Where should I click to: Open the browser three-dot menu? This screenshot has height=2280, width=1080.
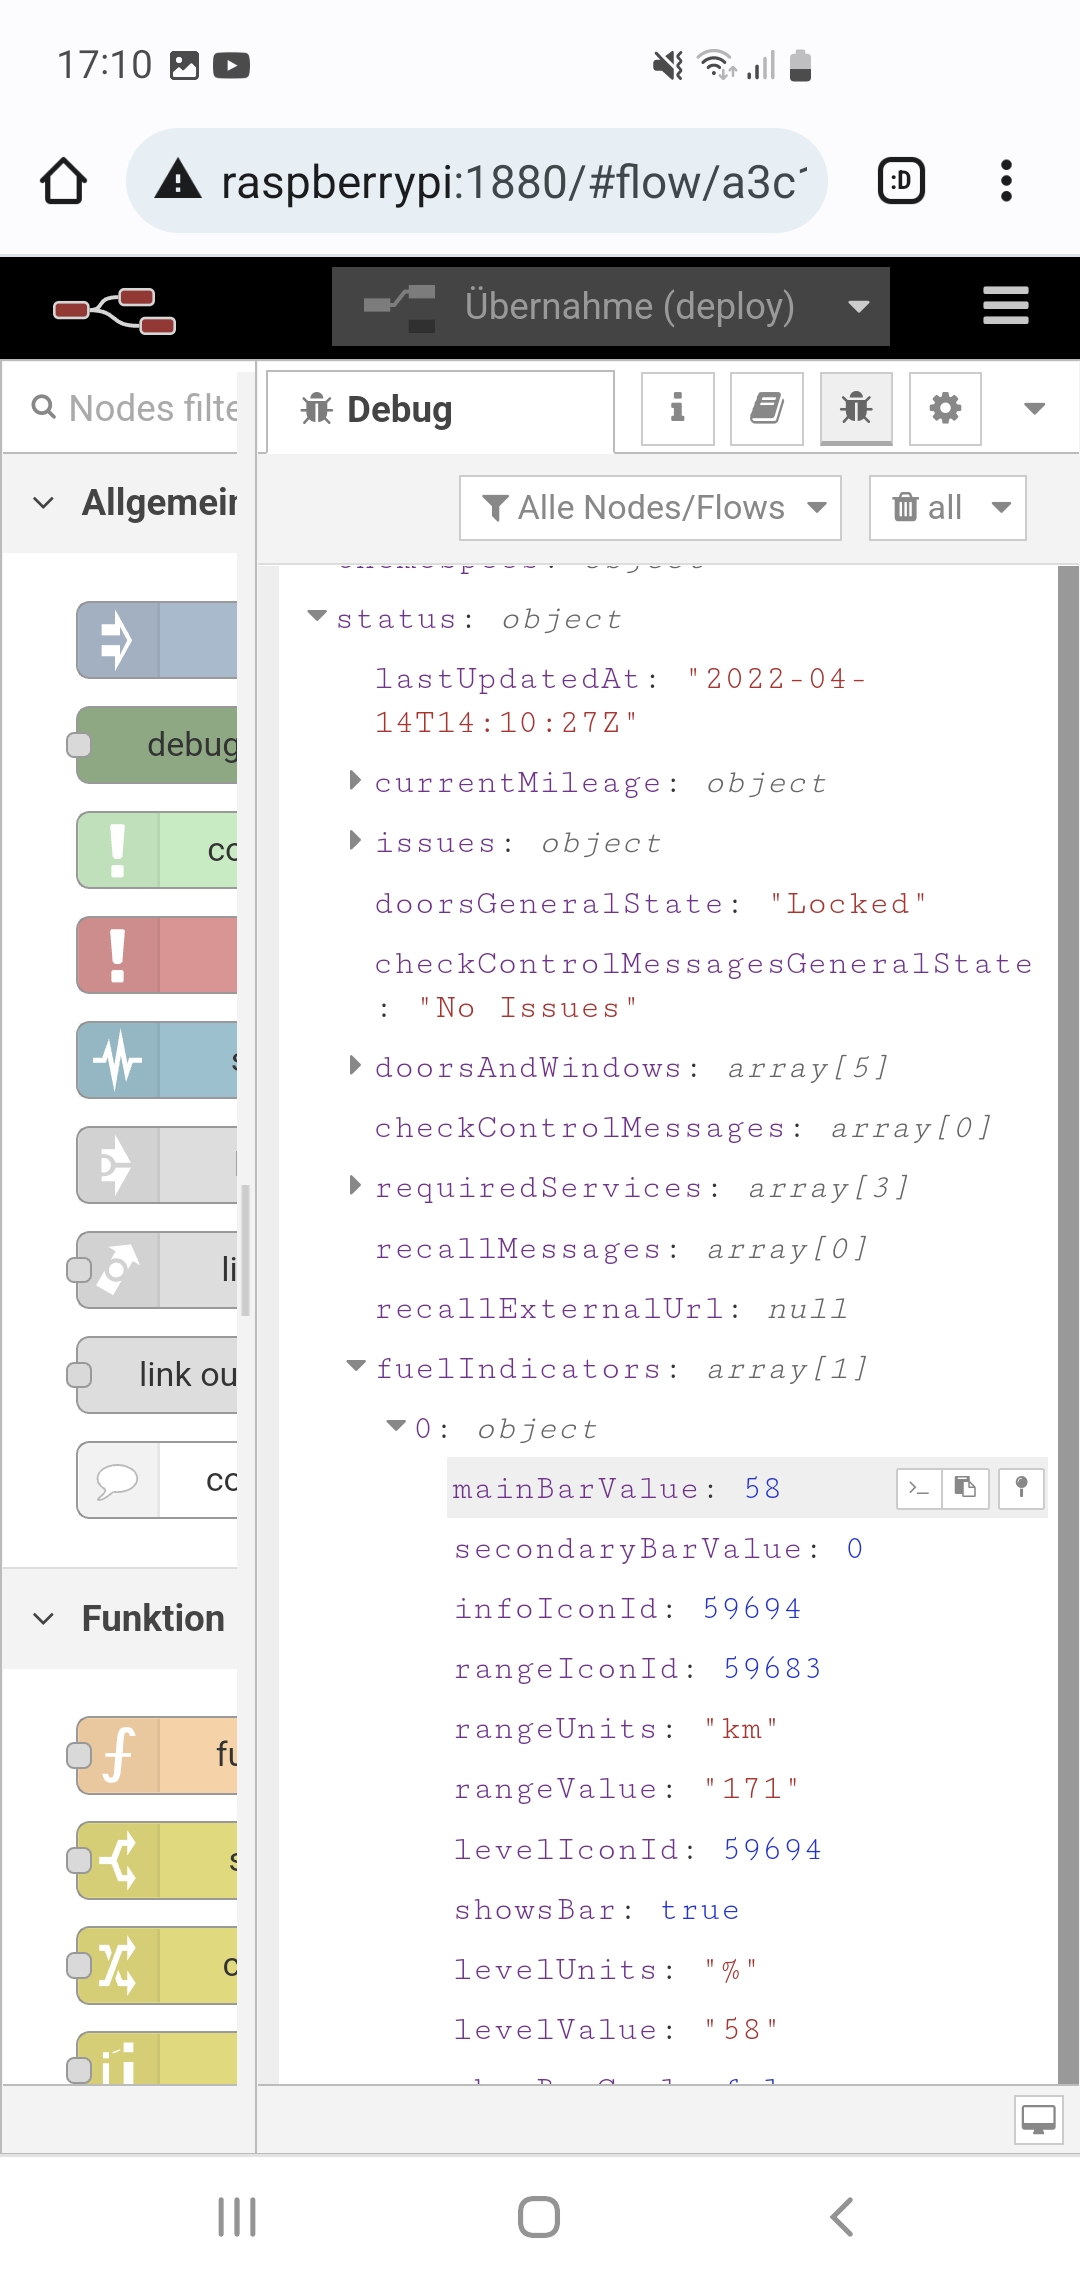tap(1006, 181)
